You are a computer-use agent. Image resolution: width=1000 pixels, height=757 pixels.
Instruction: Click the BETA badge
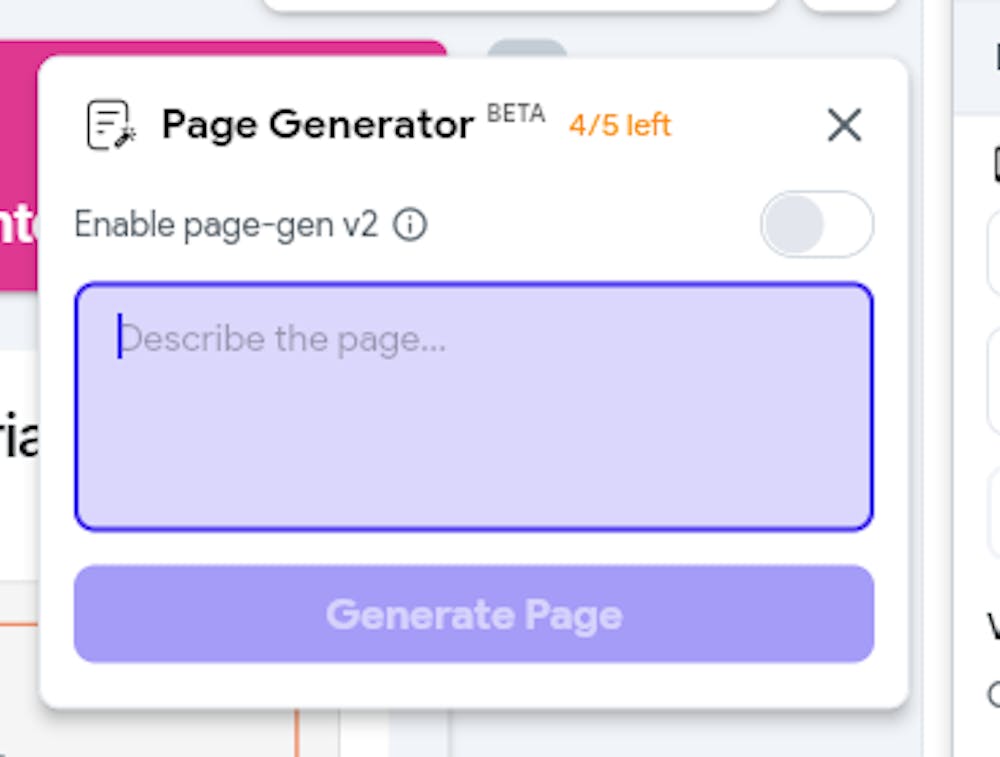click(516, 113)
